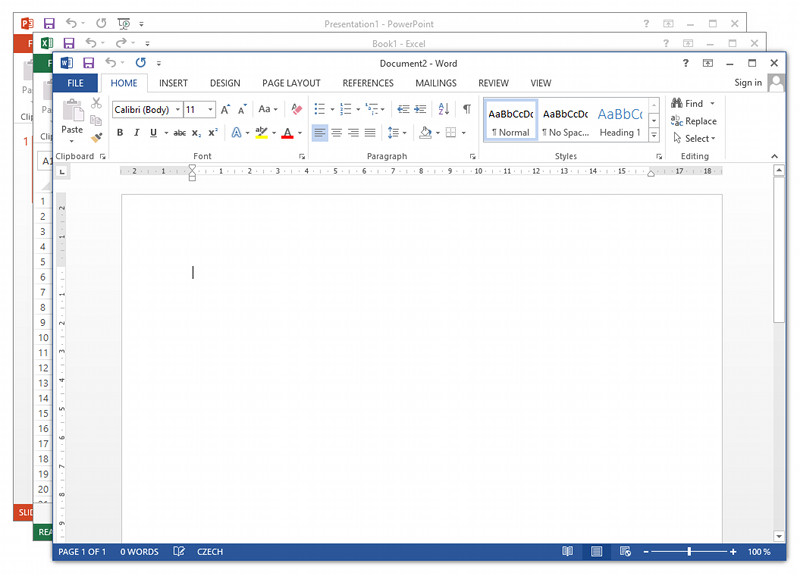Apply the Normal style
This screenshot has width=800, height=576.
click(x=511, y=121)
